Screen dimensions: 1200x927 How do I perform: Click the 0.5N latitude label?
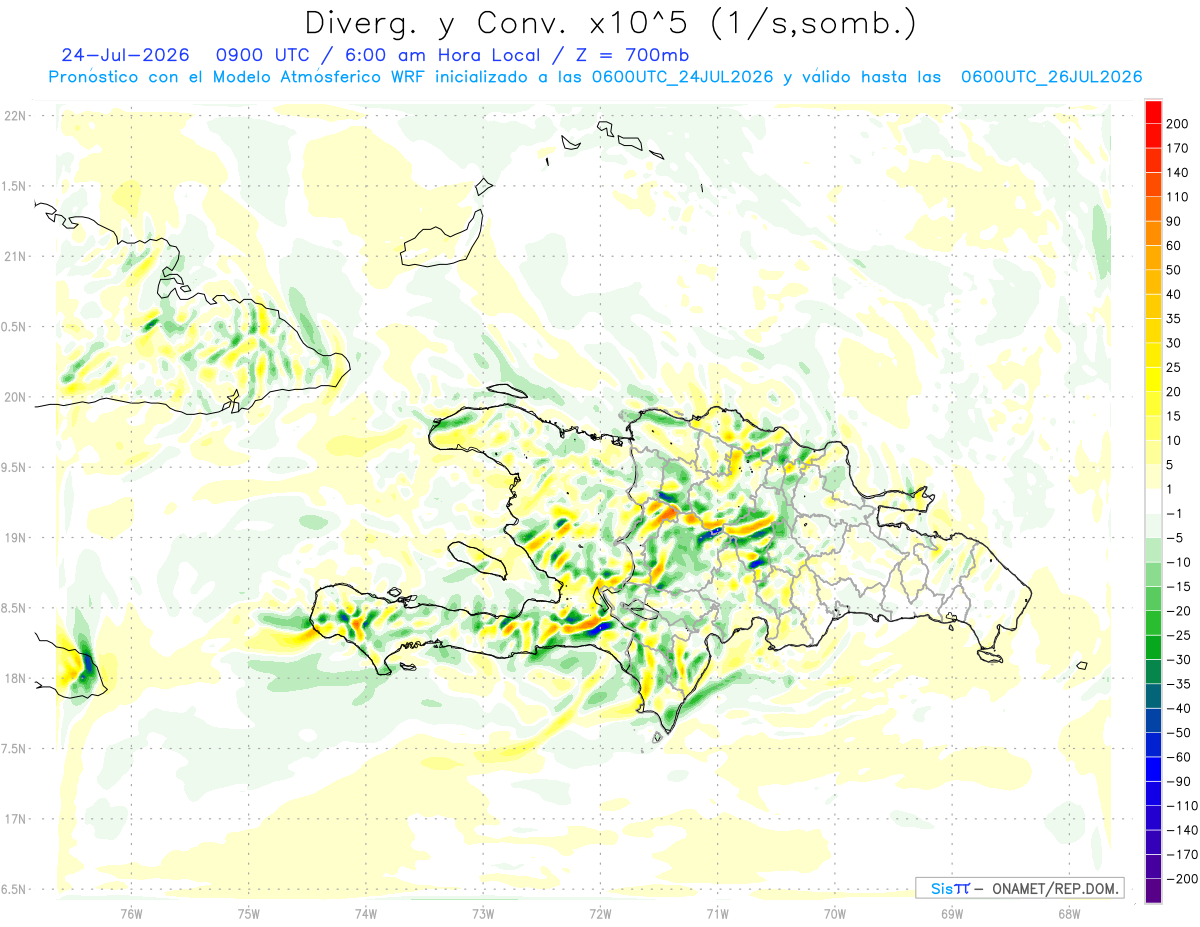(13, 327)
